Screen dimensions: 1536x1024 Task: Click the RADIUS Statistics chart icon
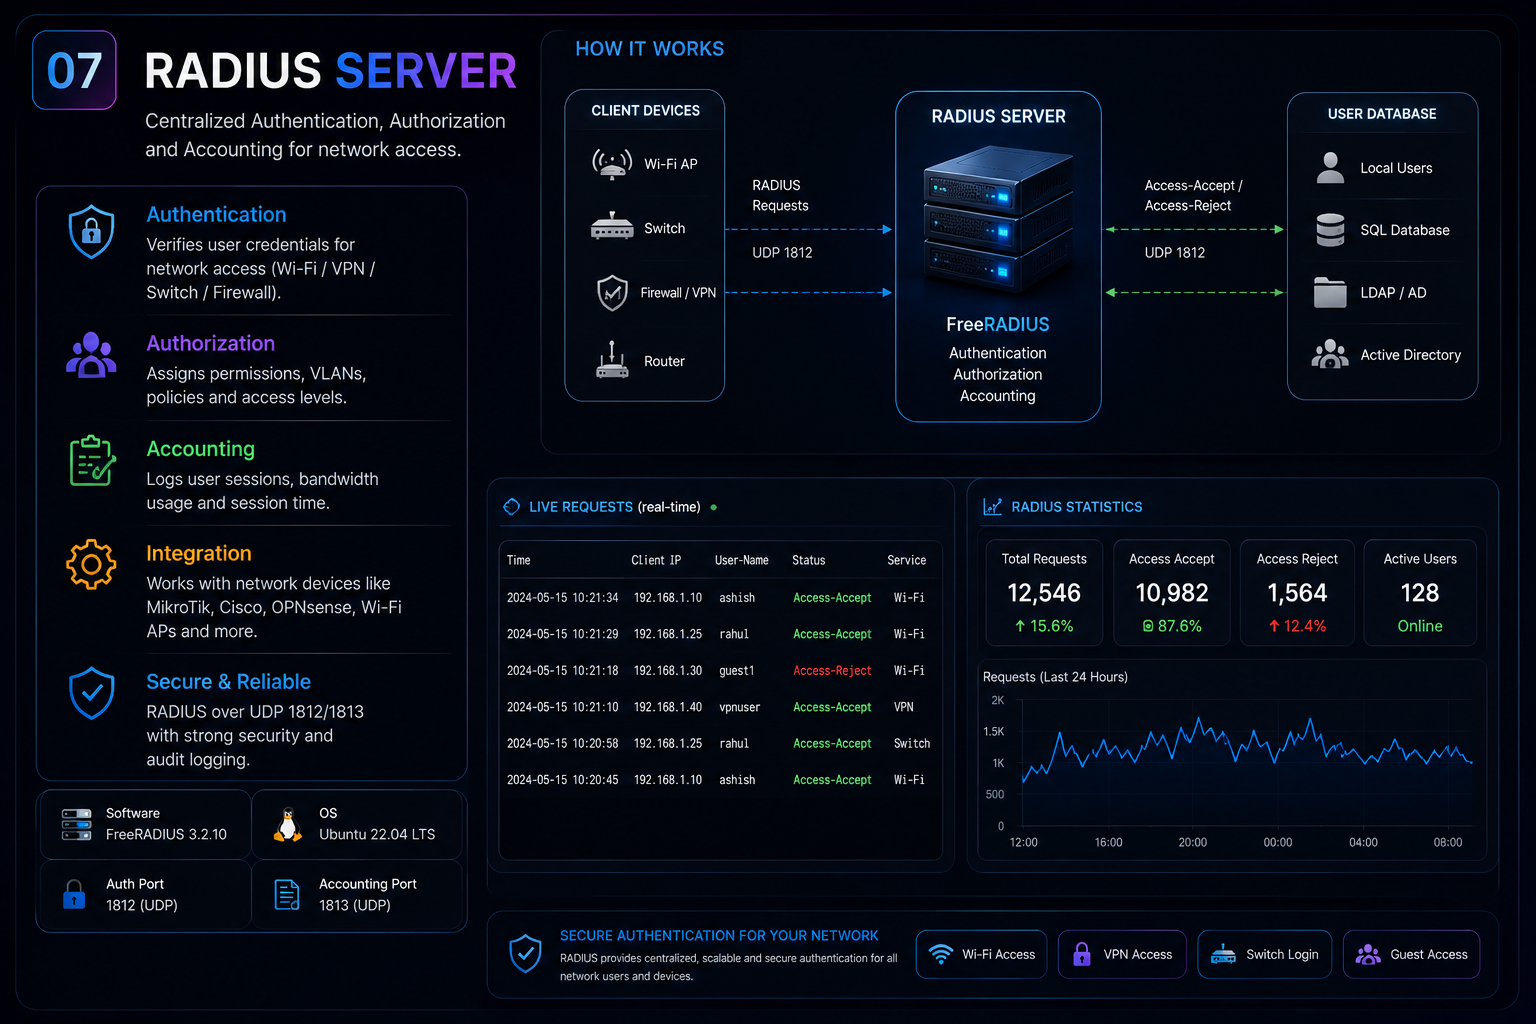[992, 507]
